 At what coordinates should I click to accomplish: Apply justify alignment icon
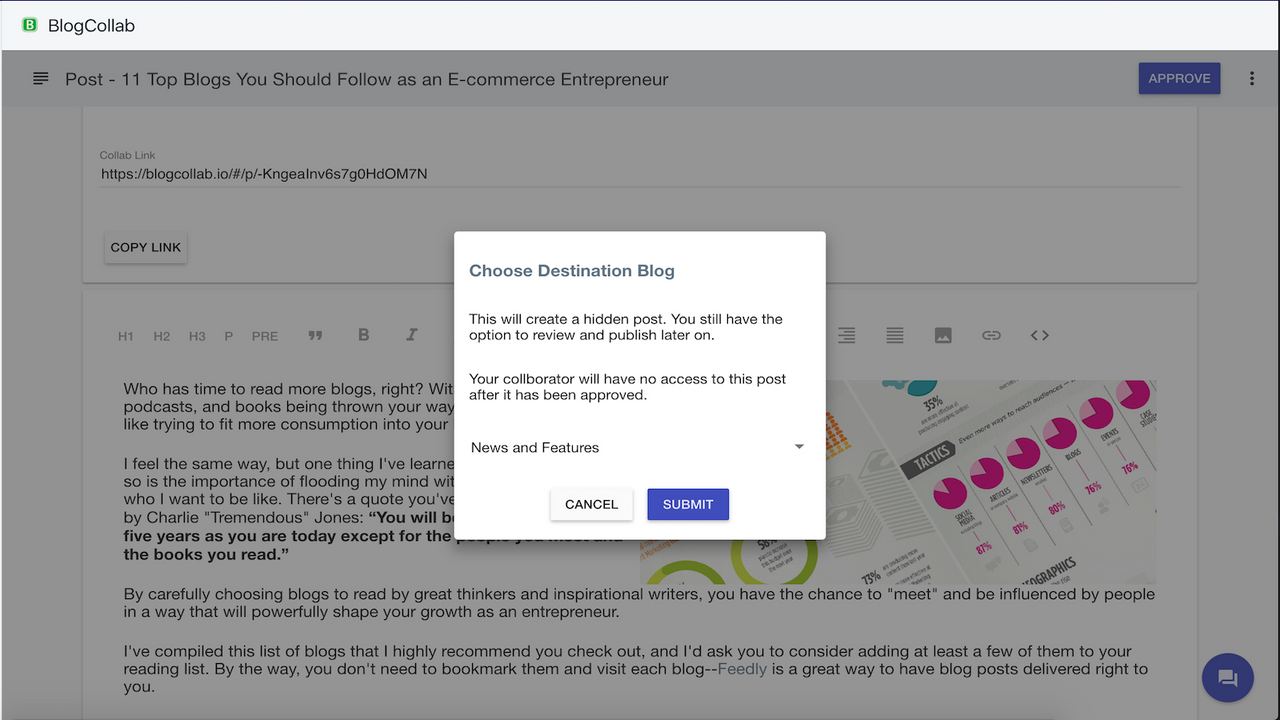(x=894, y=335)
